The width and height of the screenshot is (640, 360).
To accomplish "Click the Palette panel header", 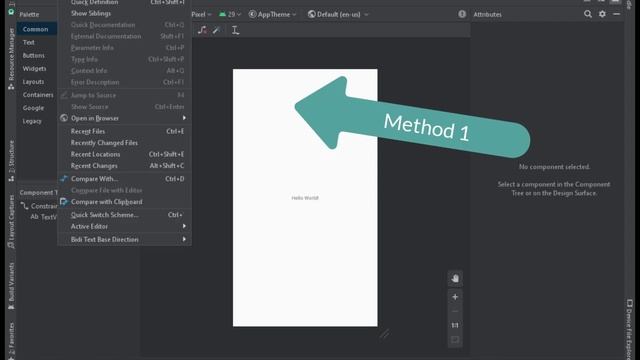I will [x=29, y=15].
